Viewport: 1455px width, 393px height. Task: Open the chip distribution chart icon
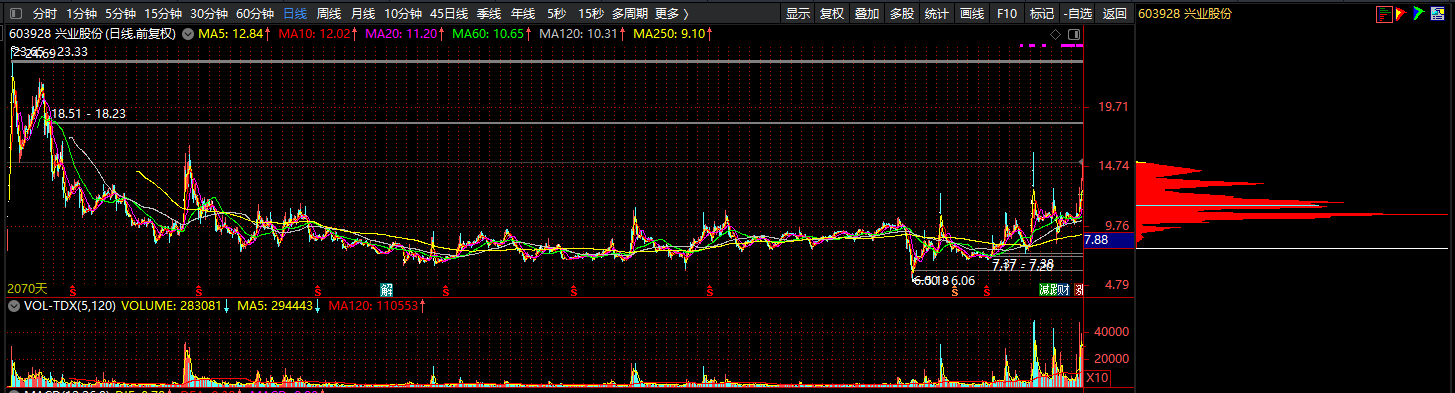1384,14
